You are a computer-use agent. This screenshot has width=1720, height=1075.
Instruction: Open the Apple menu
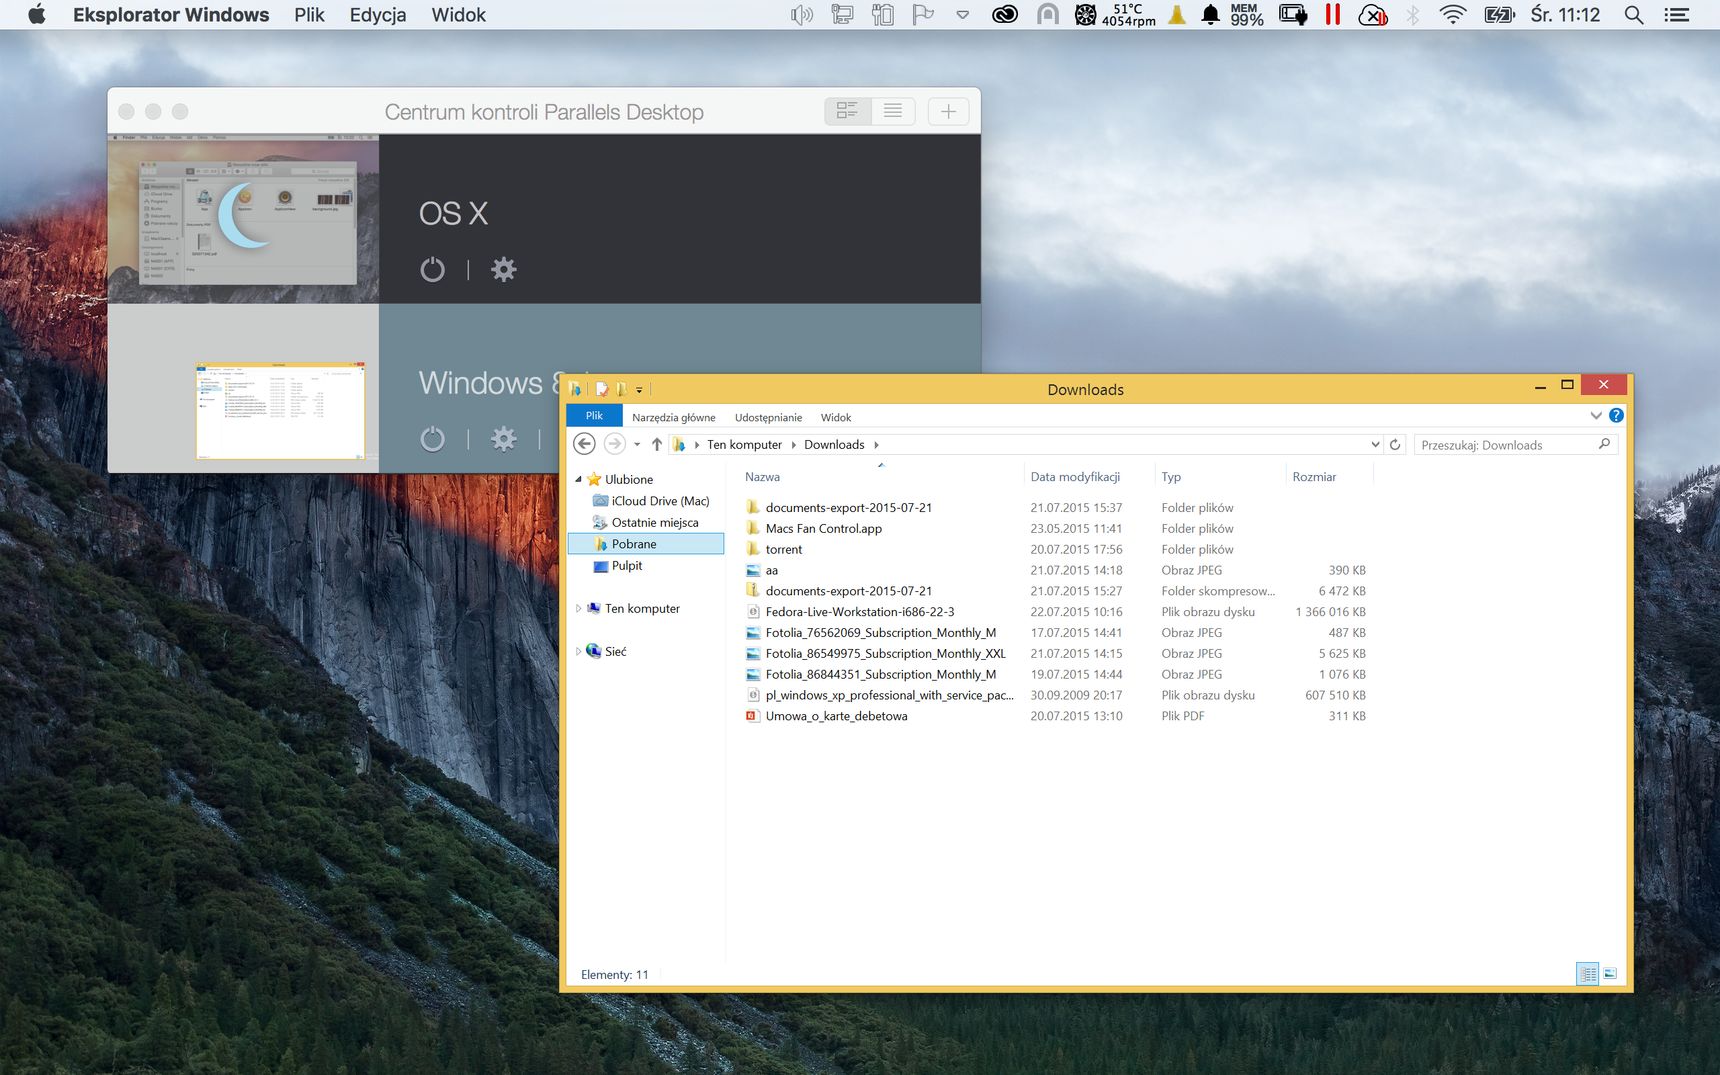pyautogui.click(x=36, y=14)
